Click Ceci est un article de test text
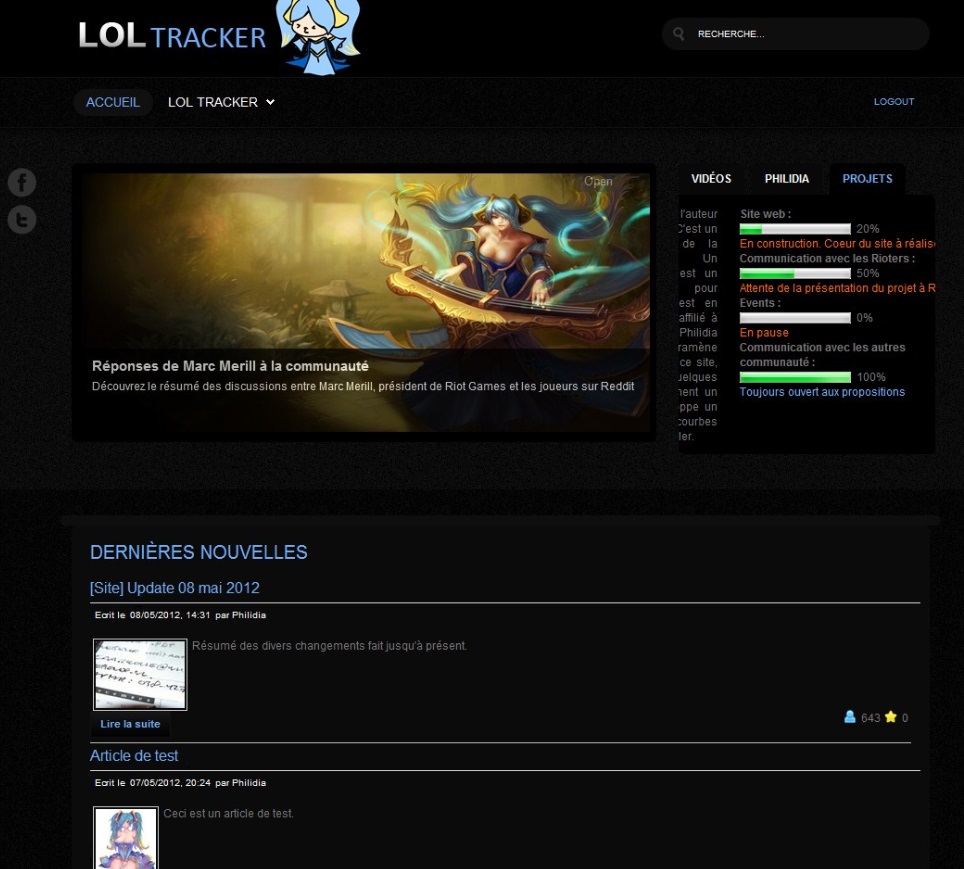This screenshot has height=869, width=964. (229, 814)
